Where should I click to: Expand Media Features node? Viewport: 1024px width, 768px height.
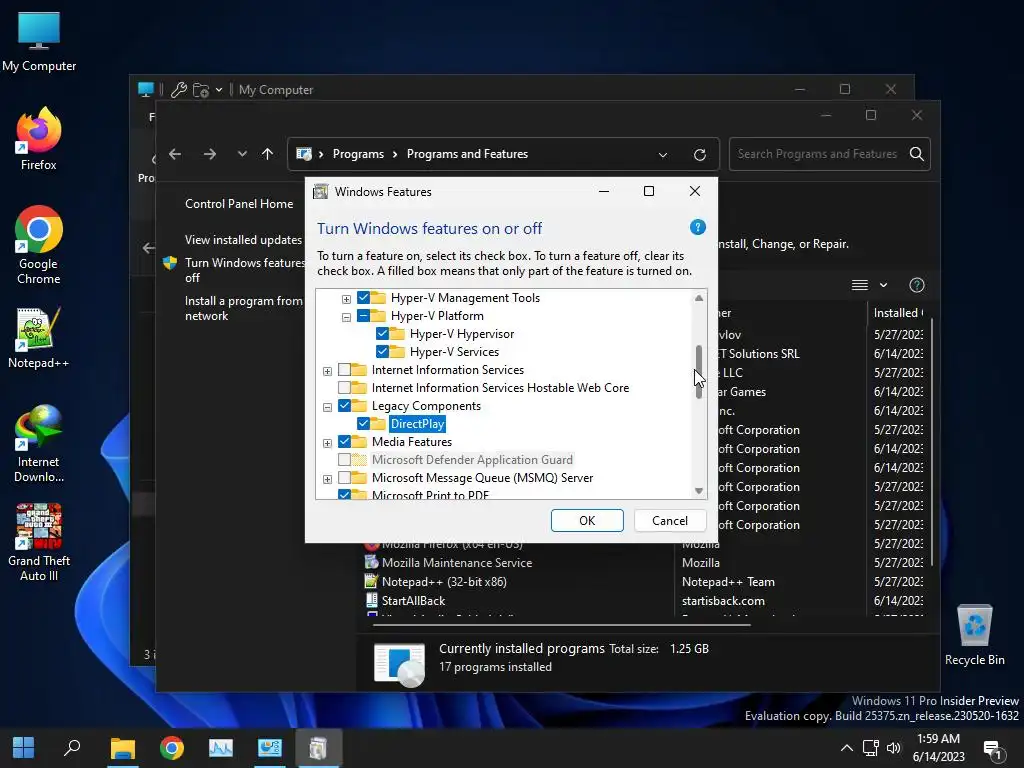pyautogui.click(x=328, y=443)
